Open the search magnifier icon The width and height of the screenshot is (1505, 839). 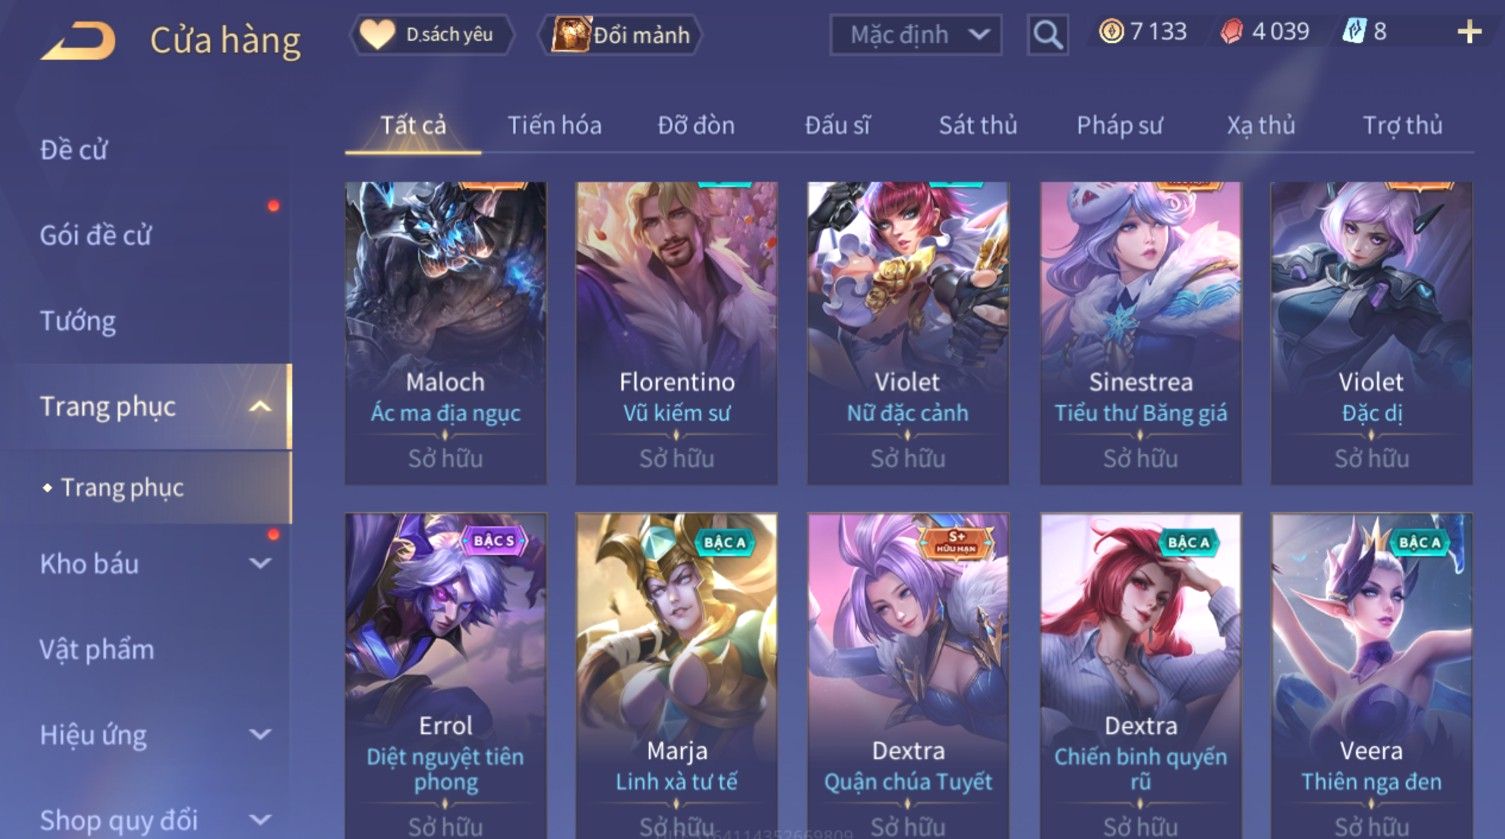coord(1047,35)
